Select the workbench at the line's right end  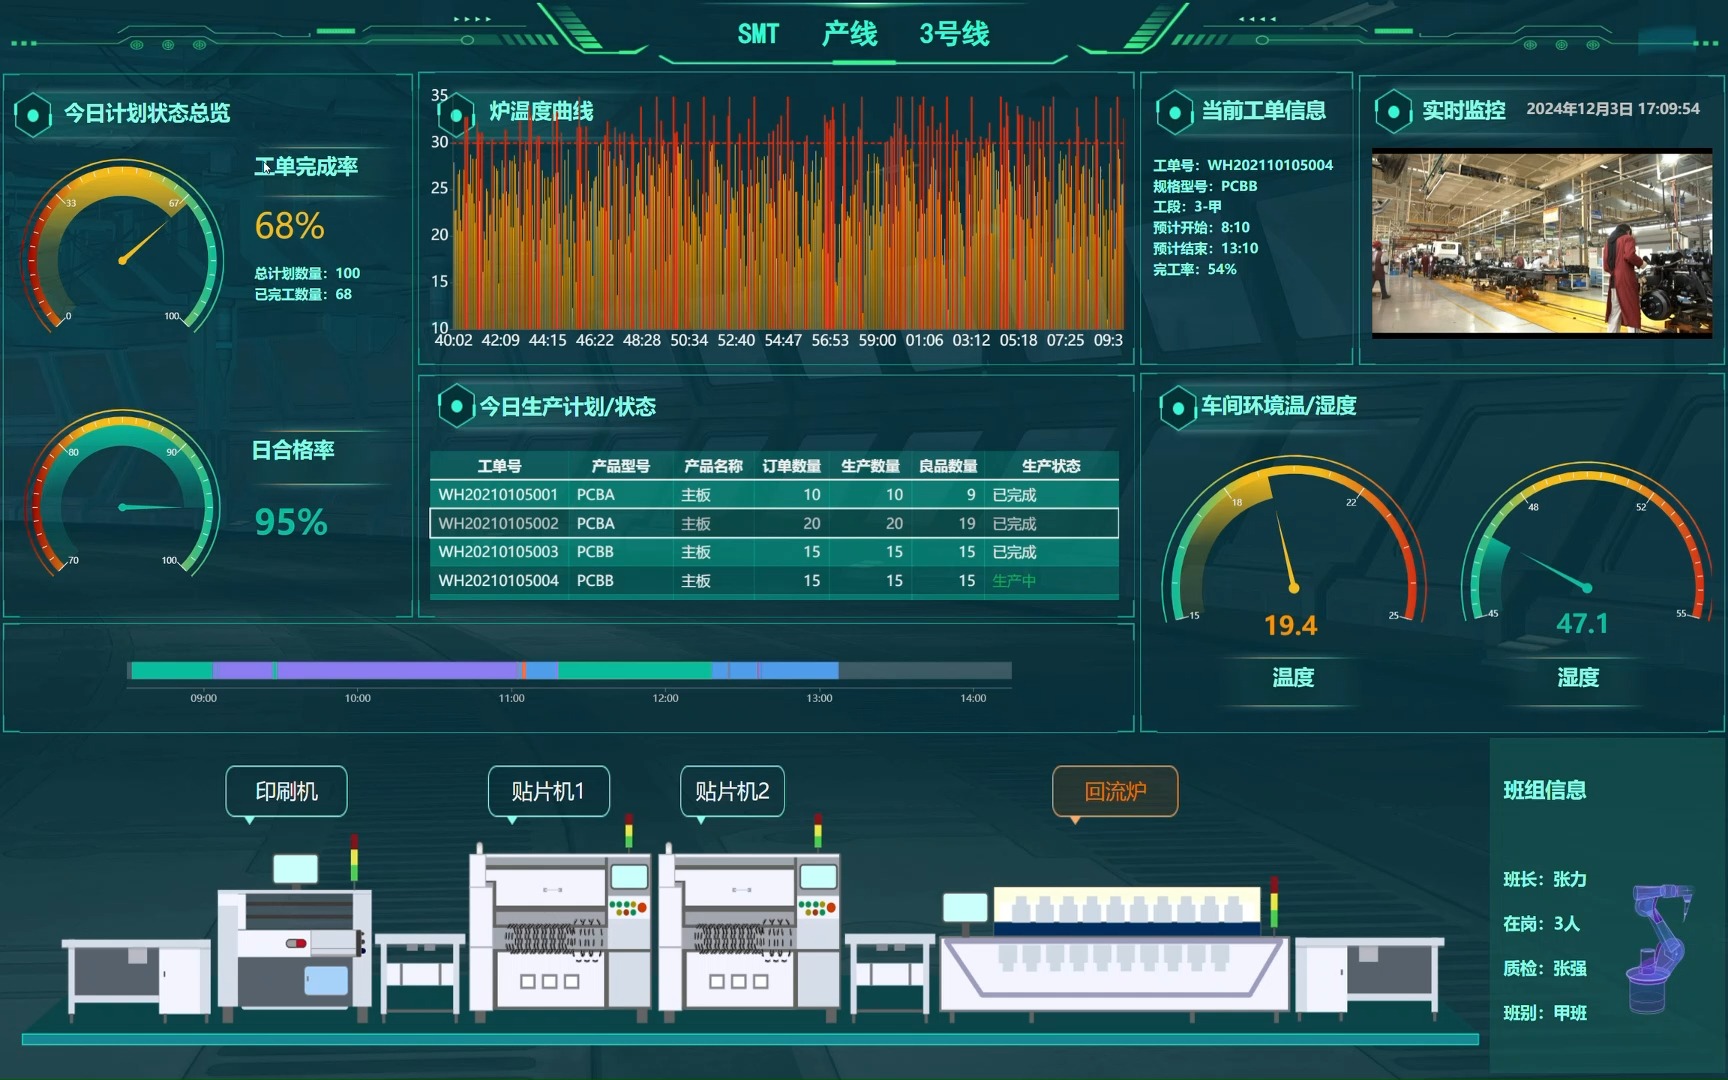tap(1369, 978)
